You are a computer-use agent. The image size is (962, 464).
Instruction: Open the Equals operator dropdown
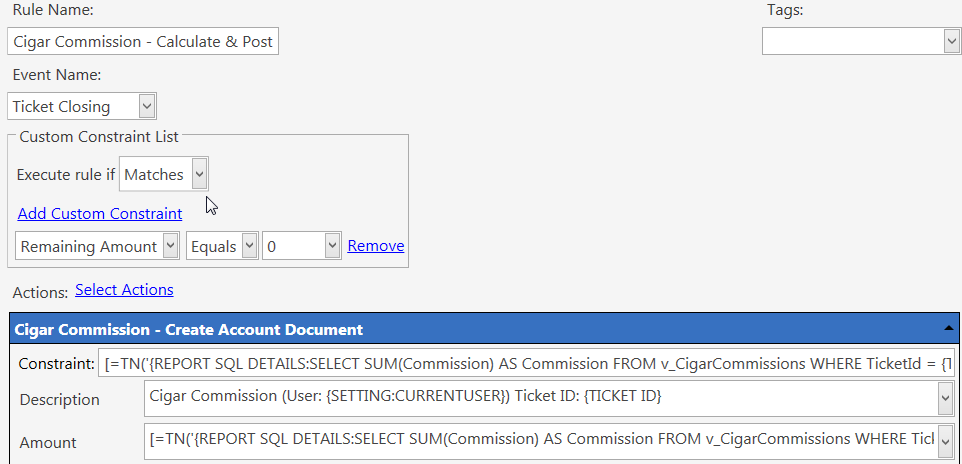[249, 246]
